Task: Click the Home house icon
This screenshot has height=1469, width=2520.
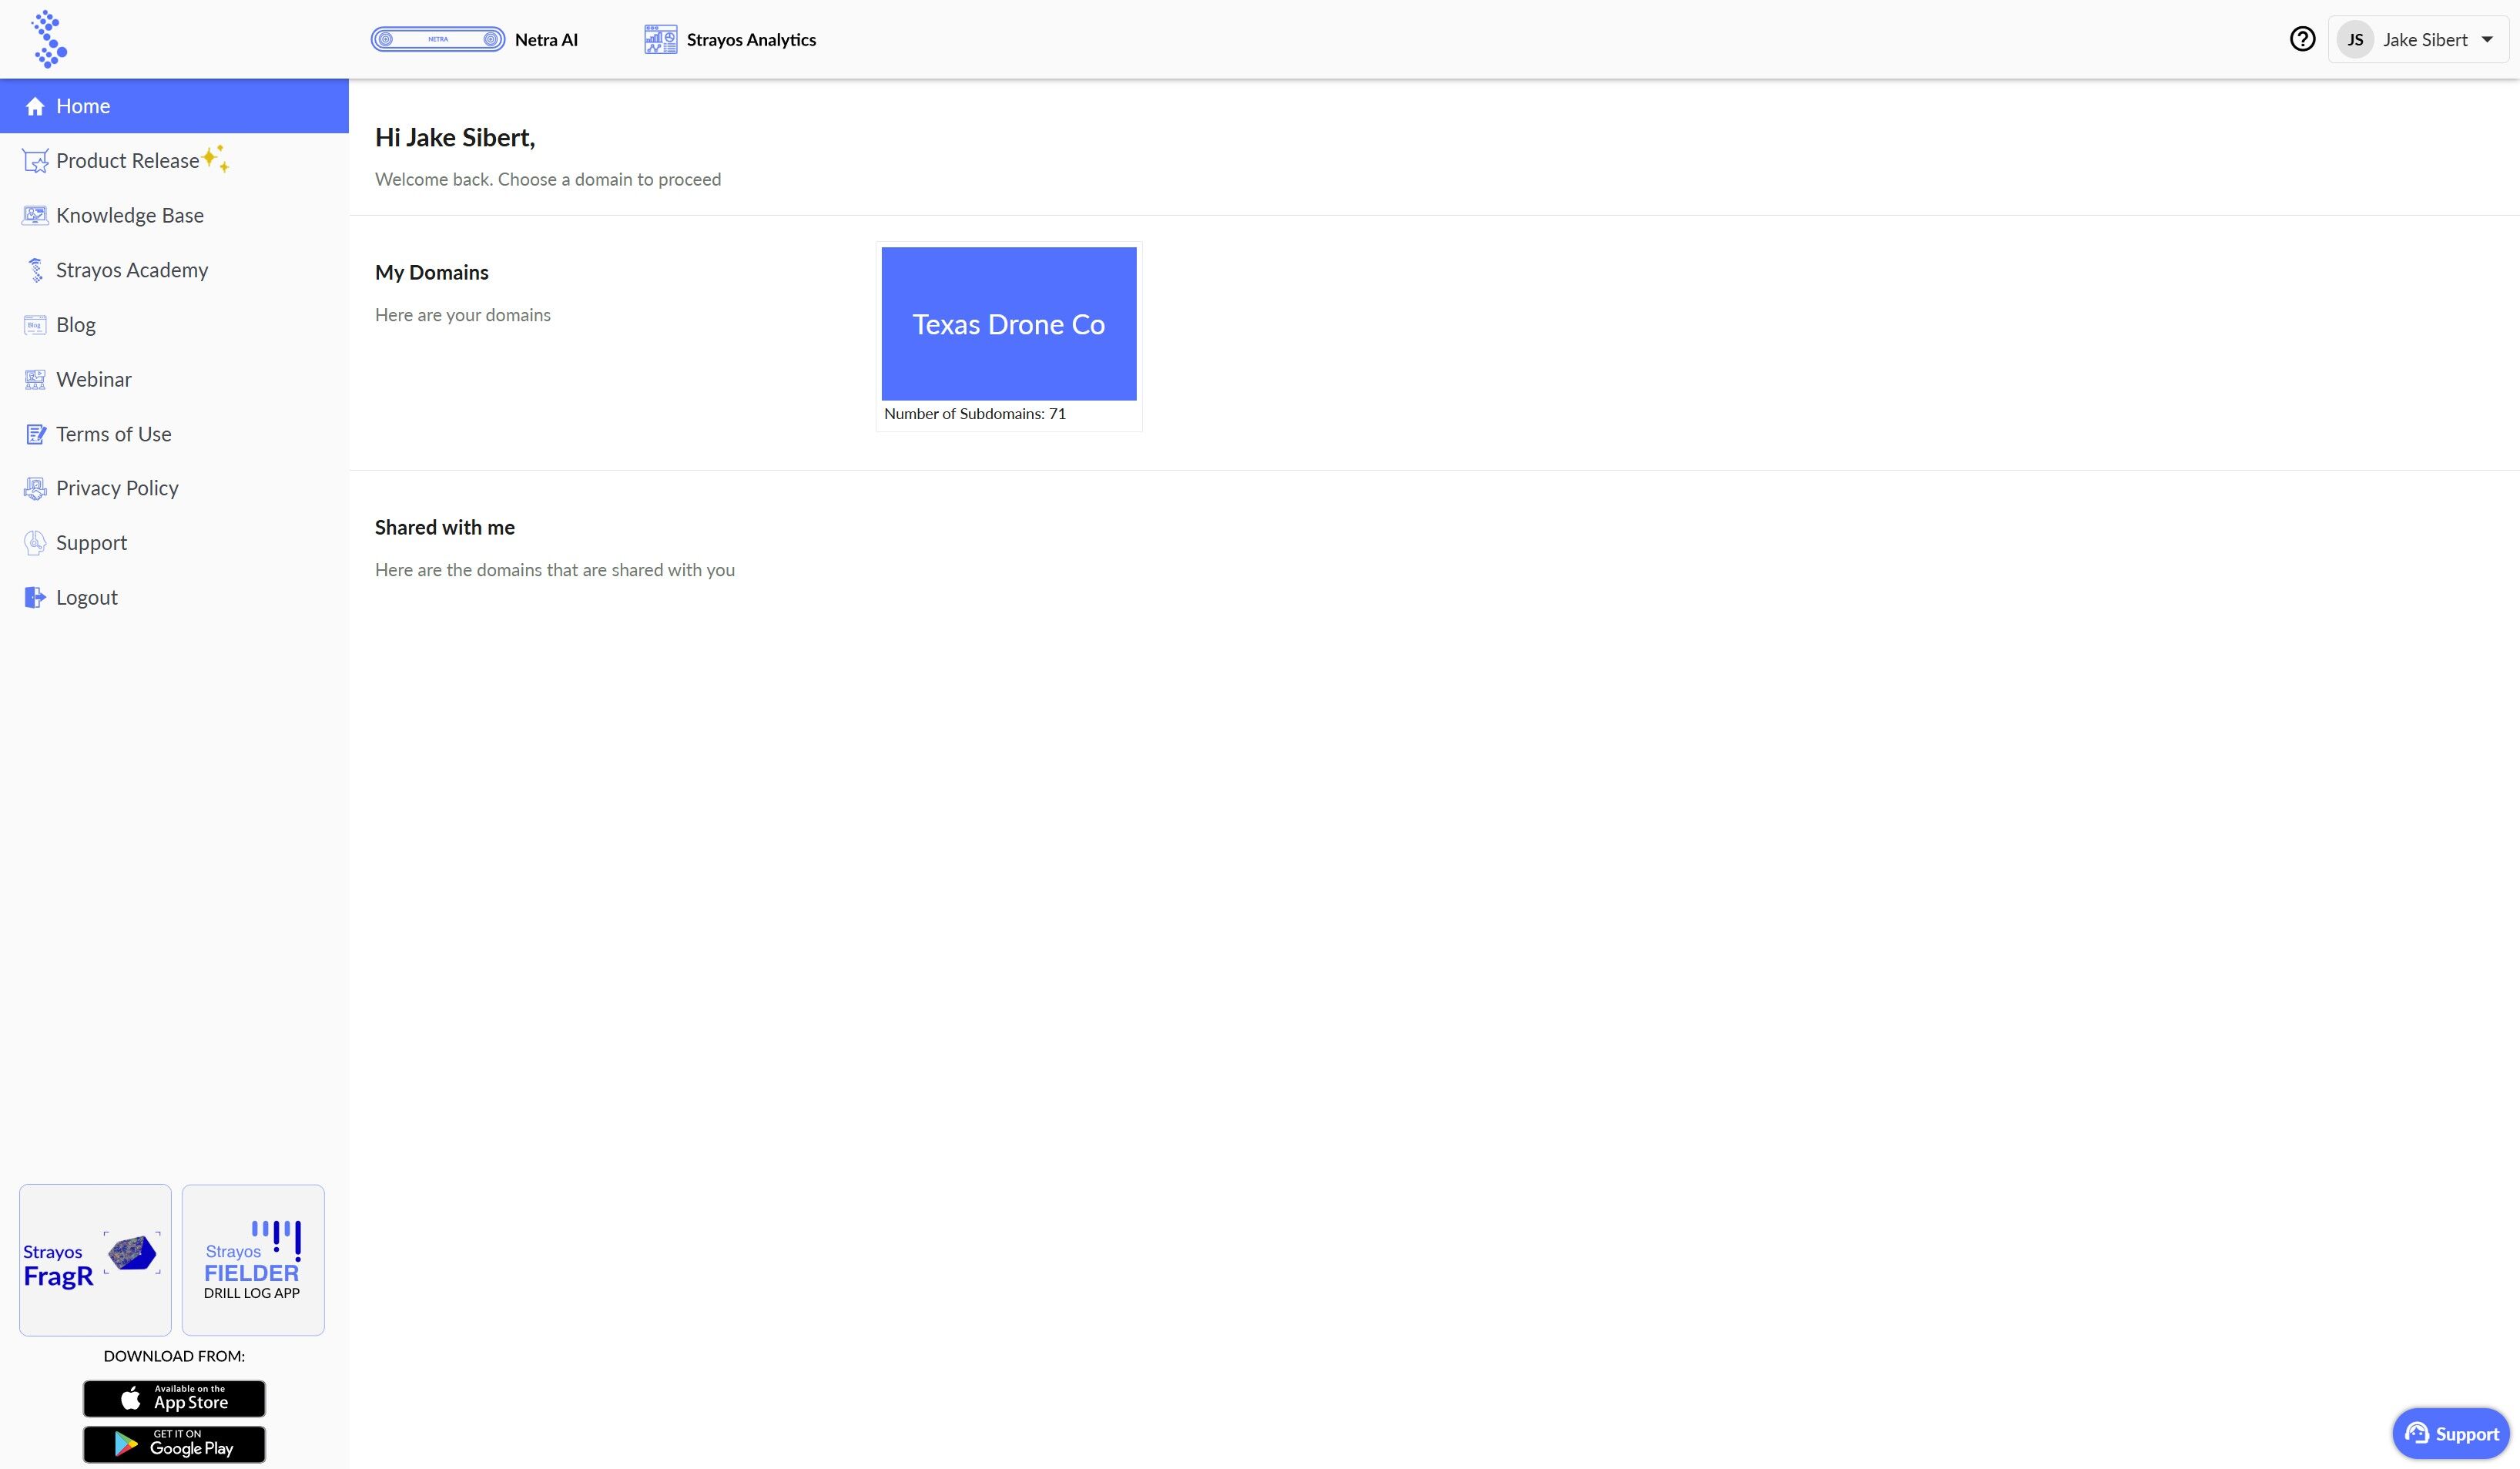Action: pyautogui.click(x=35, y=106)
